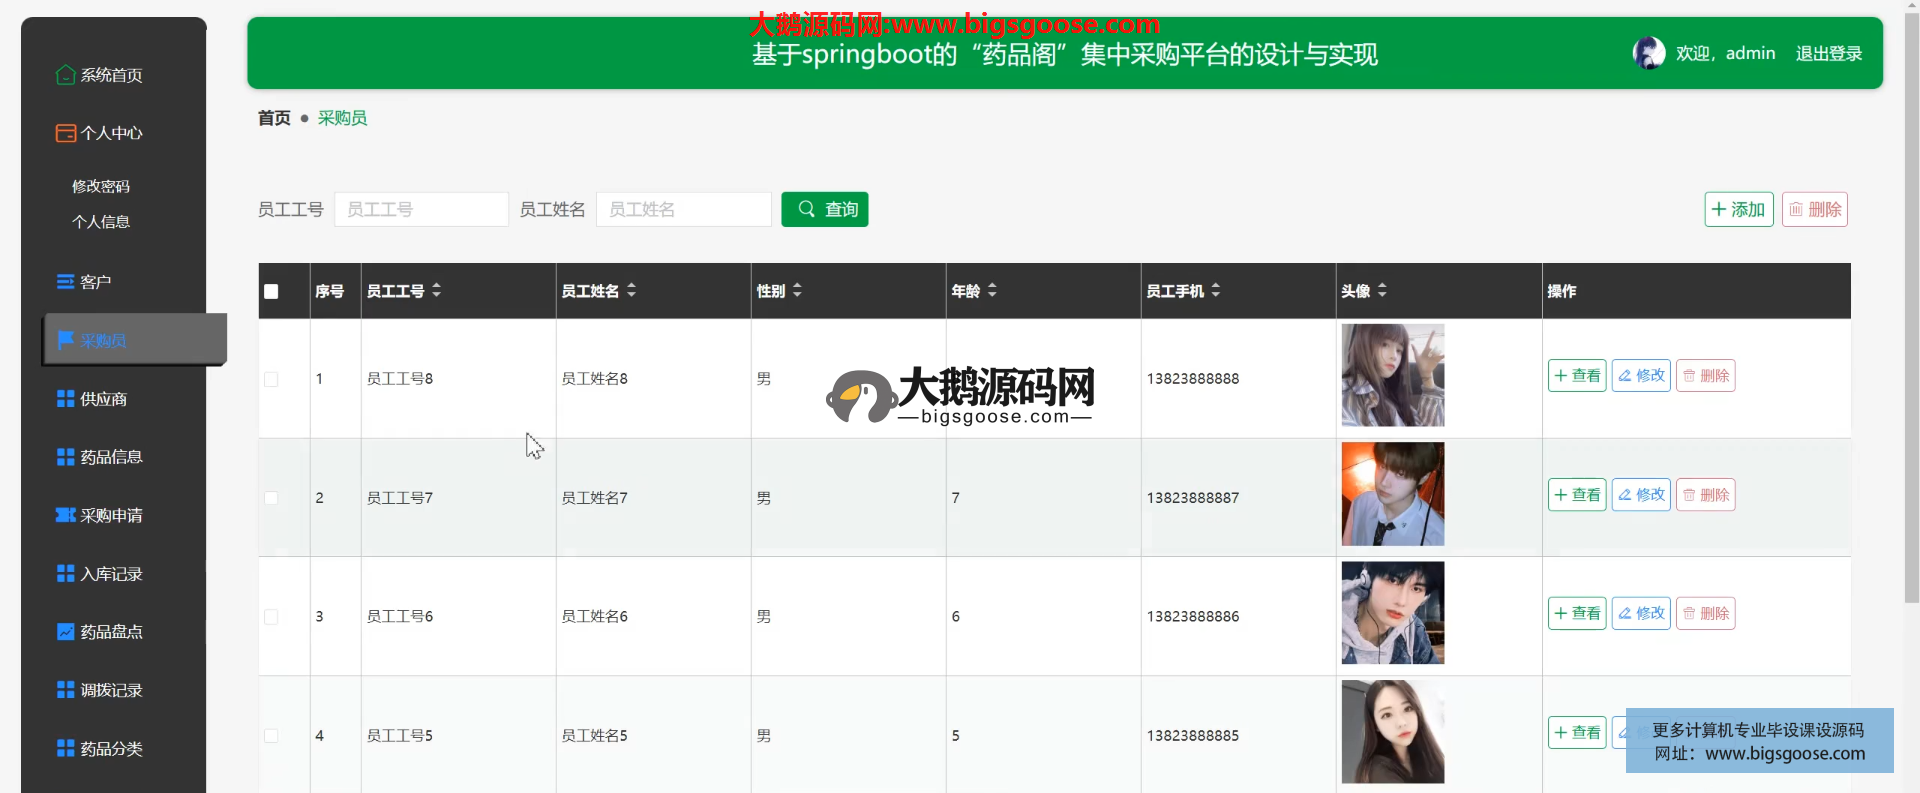Sort table by 员工工号 column arrows
Viewport: 1920px width, 793px height.
tap(436, 291)
